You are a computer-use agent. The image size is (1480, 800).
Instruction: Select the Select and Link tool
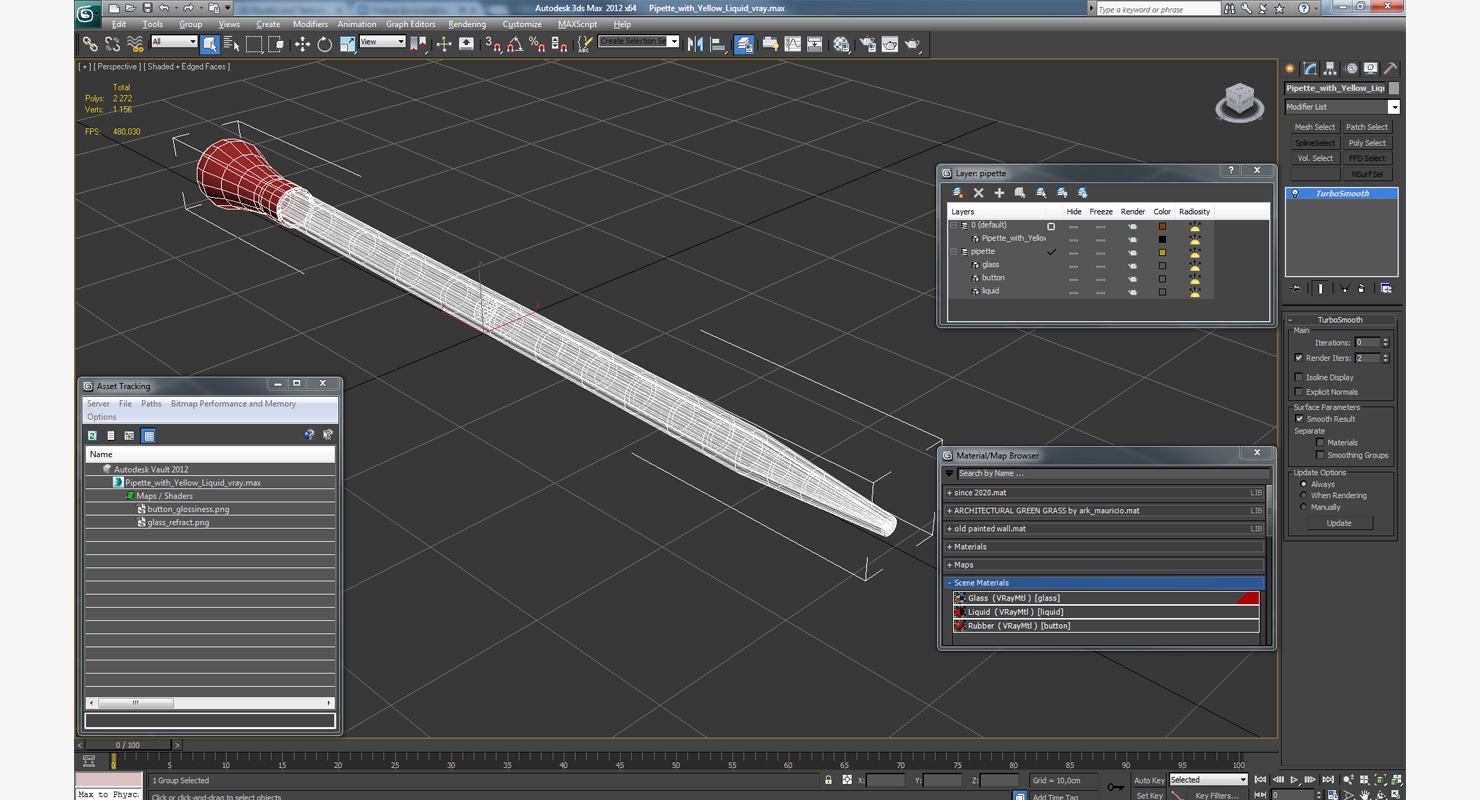90,44
